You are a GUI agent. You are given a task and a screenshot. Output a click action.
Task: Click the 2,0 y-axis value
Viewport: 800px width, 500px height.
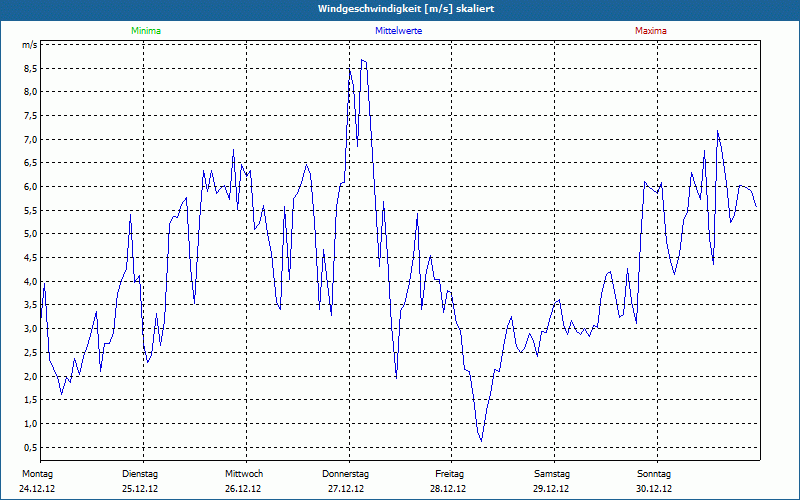pyautogui.click(x=31, y=376)
